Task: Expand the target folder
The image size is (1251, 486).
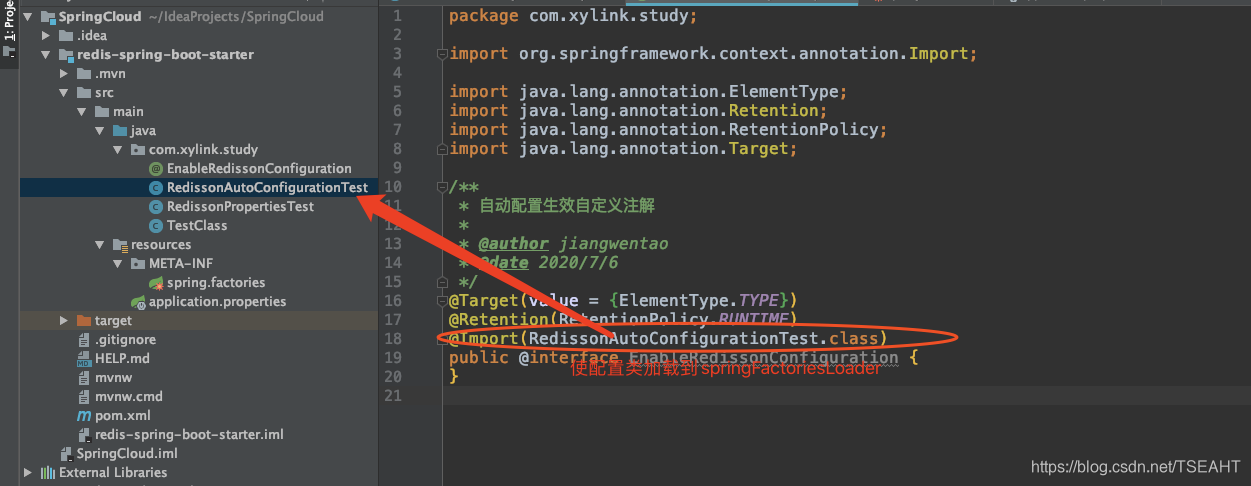Action: (64, 321)
